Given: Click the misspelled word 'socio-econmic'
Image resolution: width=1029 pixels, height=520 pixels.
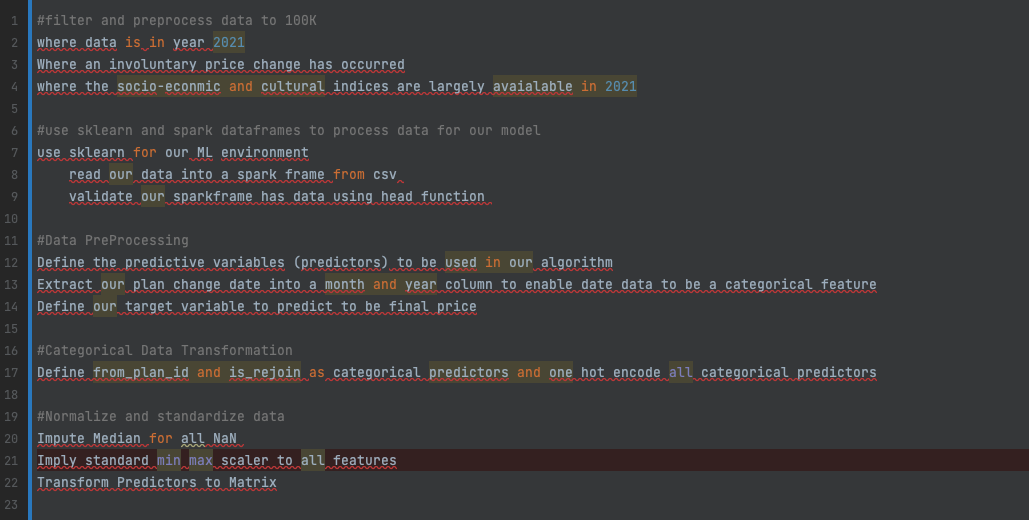Looking at the screenshot, I should click(x=169, y=87).
